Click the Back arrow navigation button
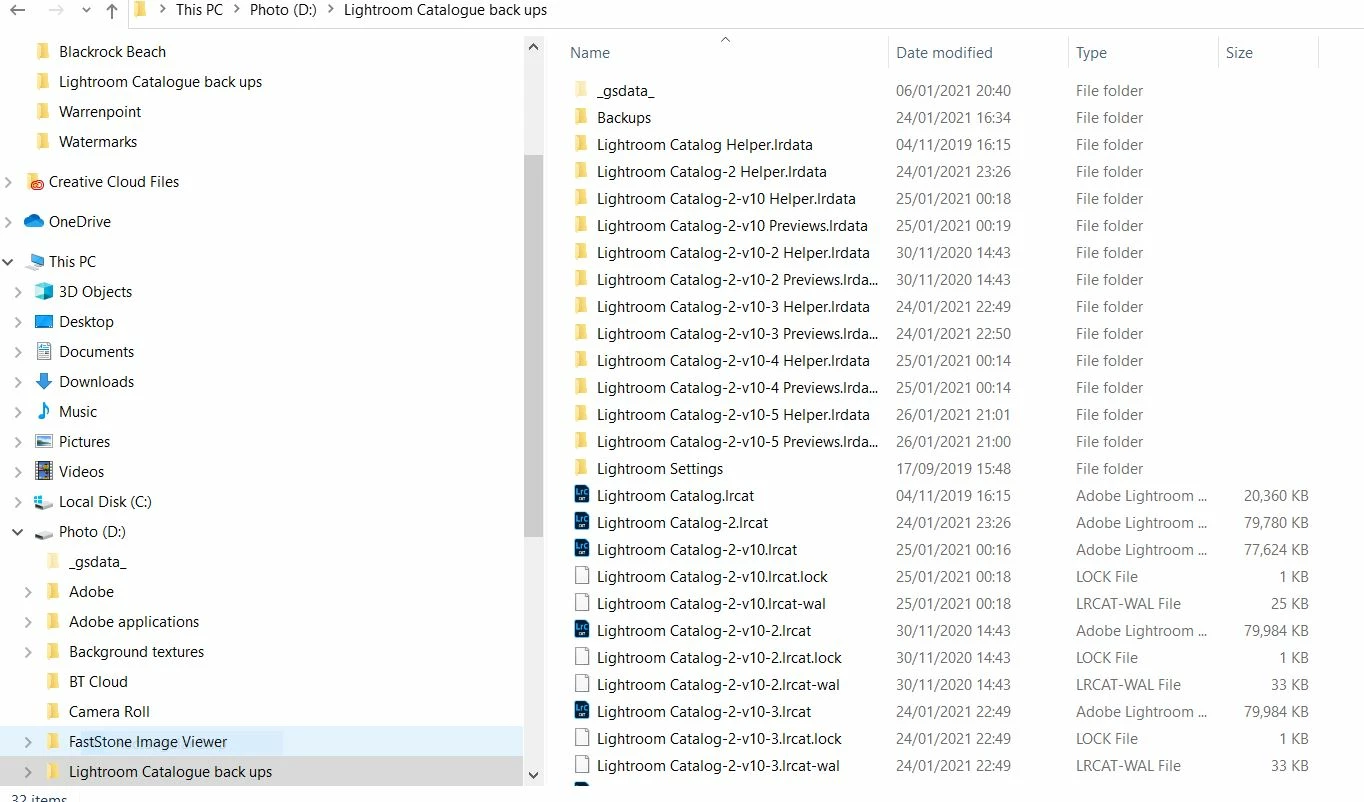 coord(17,10)
